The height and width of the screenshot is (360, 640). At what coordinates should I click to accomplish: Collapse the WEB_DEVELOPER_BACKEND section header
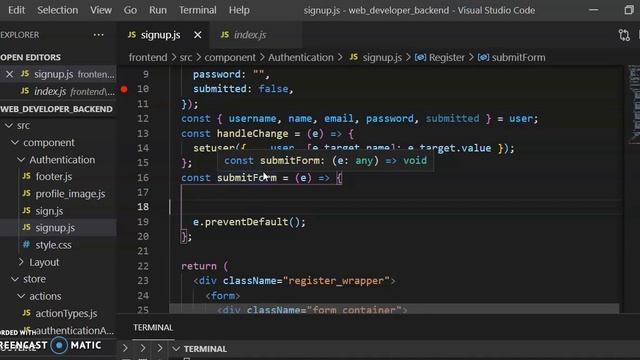56,109
